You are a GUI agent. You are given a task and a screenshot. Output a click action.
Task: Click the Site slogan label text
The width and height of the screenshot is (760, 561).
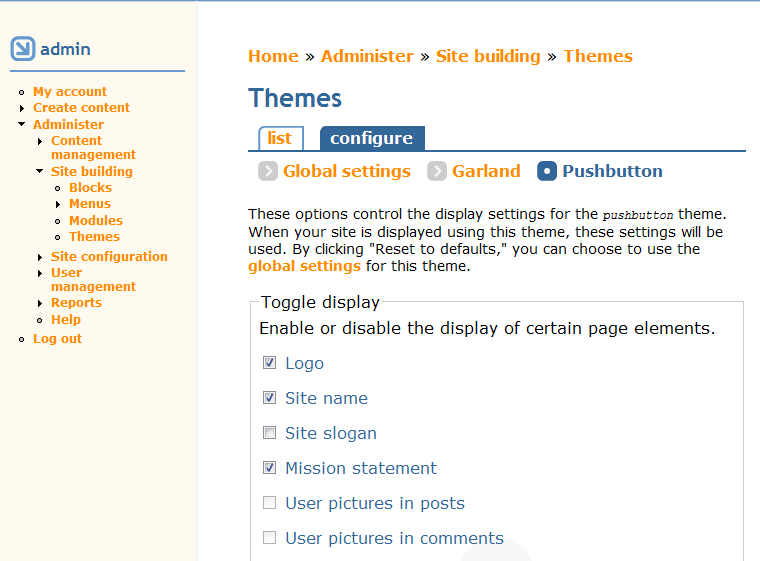point(331,433)
